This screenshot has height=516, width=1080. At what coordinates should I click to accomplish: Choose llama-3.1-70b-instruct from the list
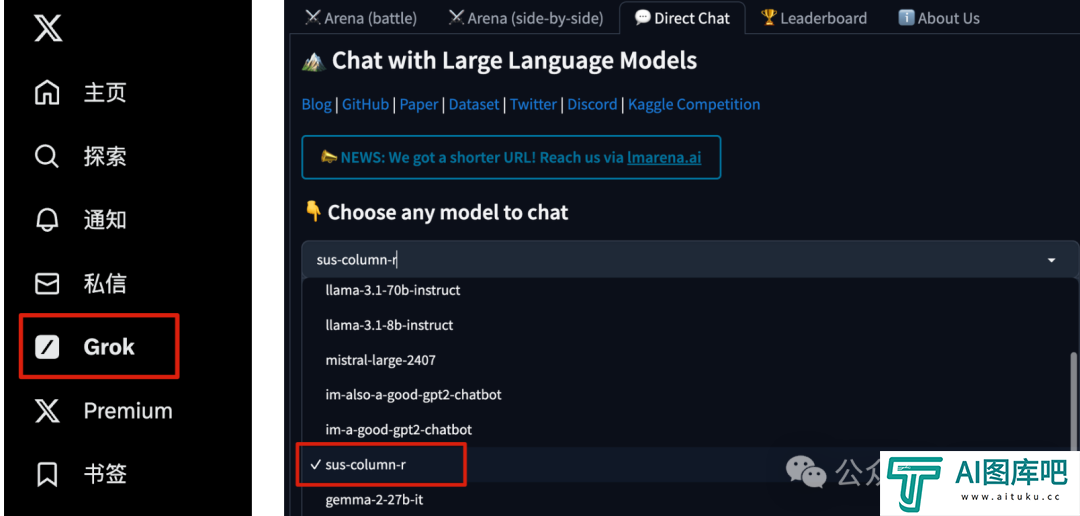pyautogui.click(x=393, y=290)
